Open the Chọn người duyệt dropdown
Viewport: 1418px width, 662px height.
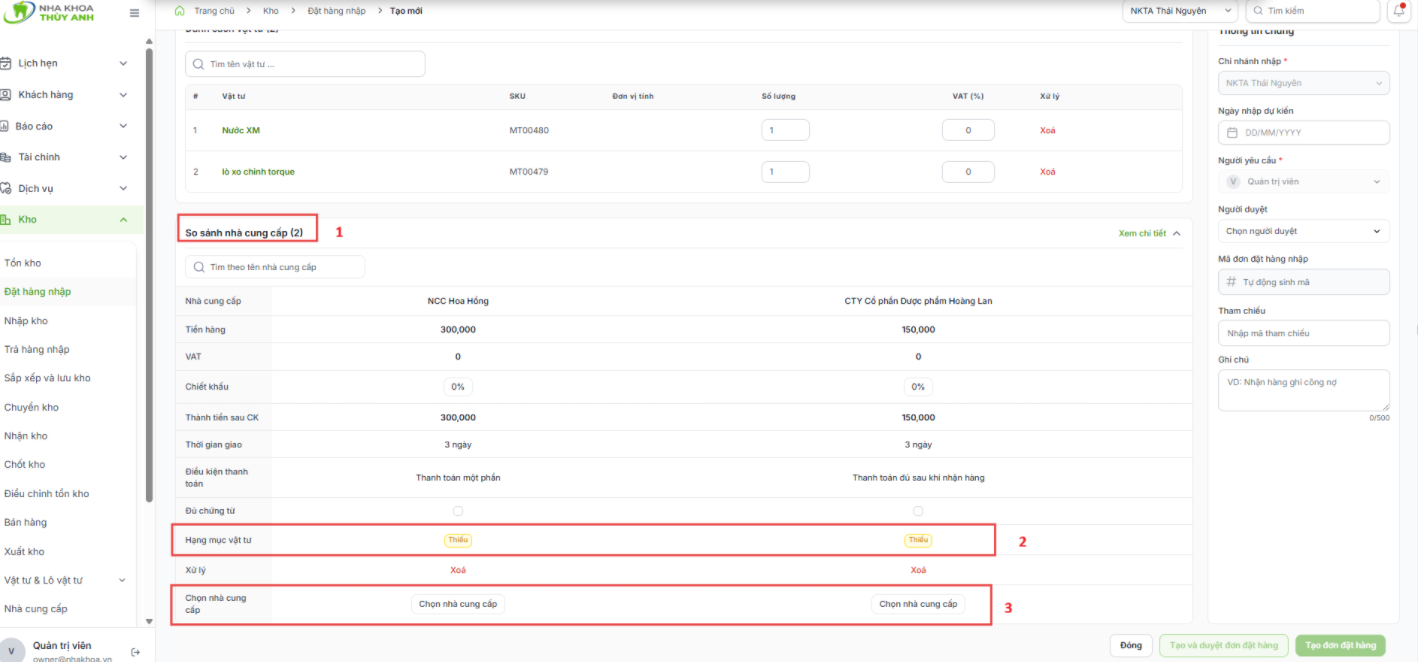pyautogui.click(x=1303, y=231)
